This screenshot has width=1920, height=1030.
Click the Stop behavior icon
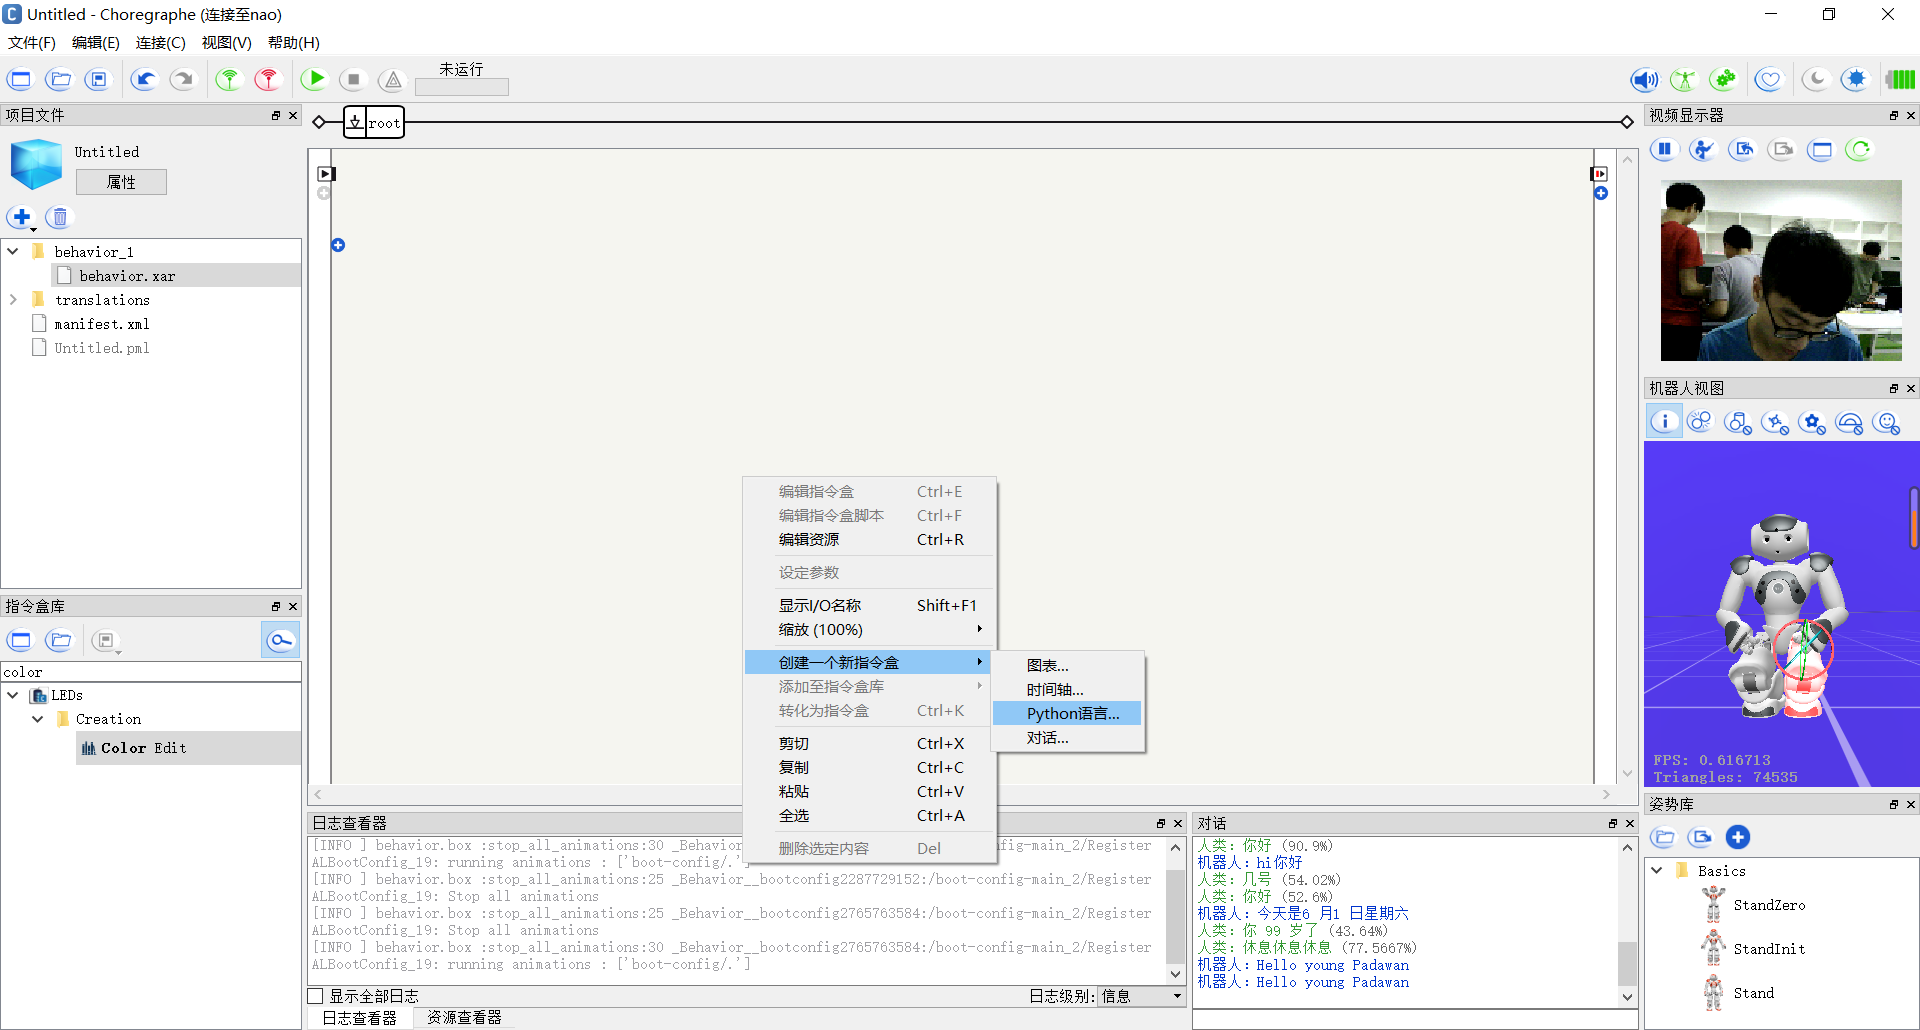pos(353,79)
